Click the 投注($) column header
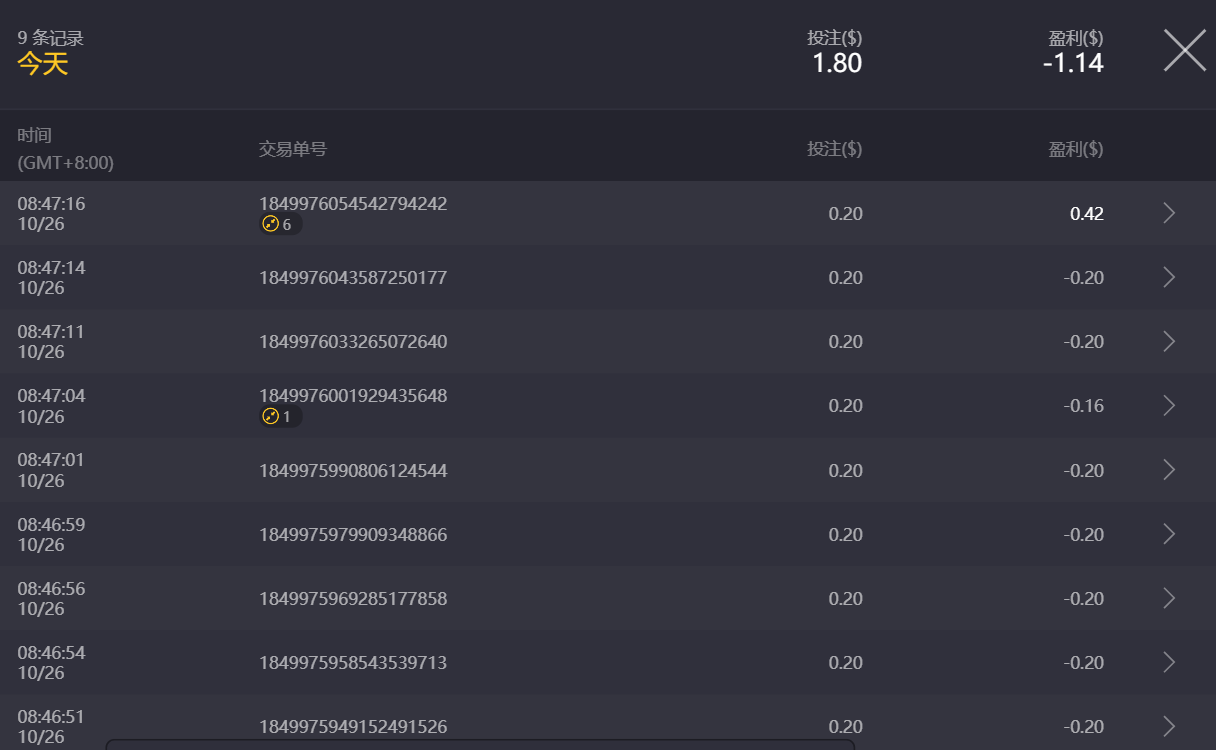 tap(834, 148)
